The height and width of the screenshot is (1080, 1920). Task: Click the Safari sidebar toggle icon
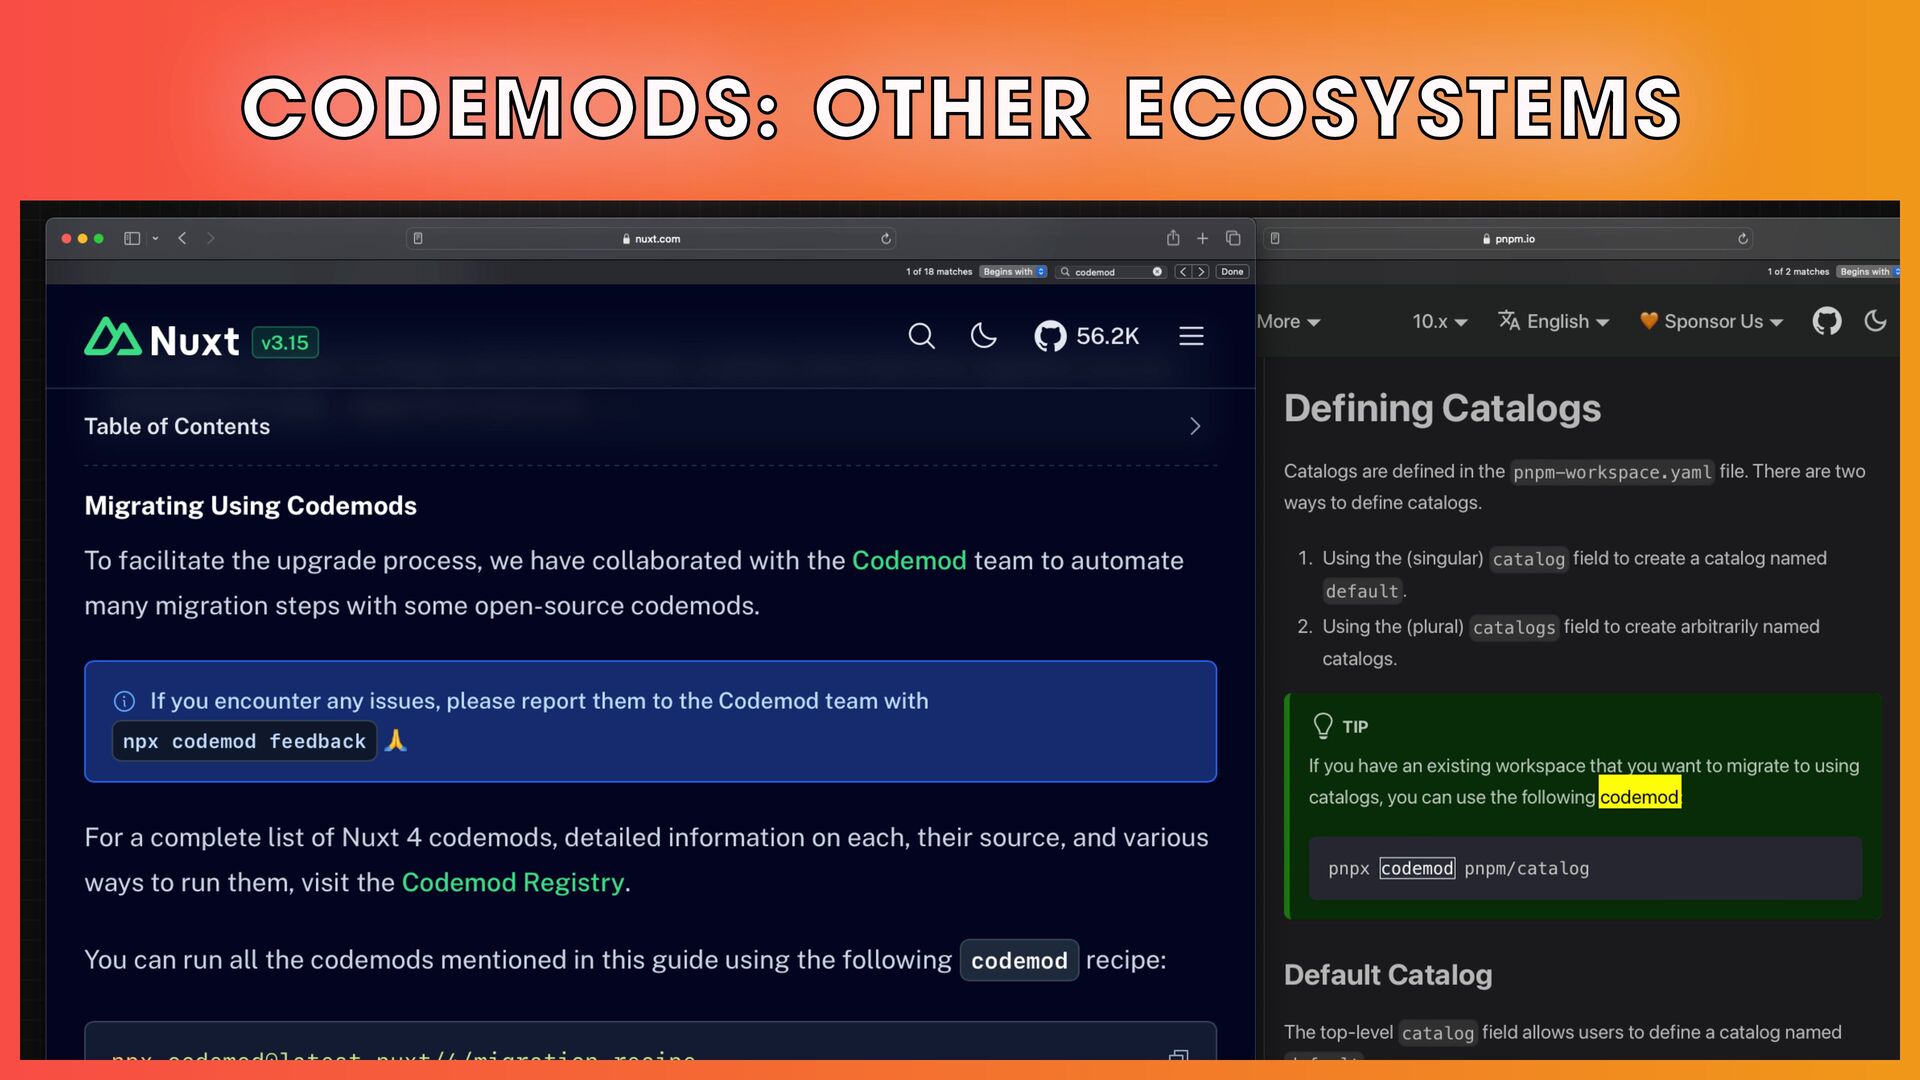pos(132,238)
